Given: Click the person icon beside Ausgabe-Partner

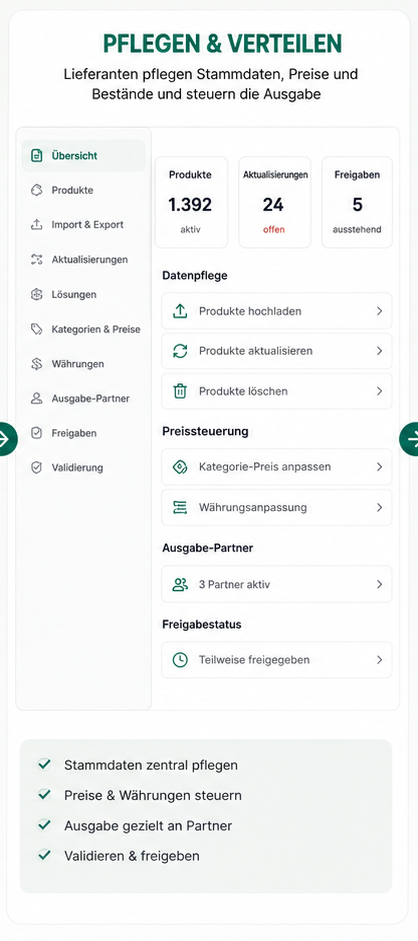Looking at the screenshot, I should [x=37, y=398].
